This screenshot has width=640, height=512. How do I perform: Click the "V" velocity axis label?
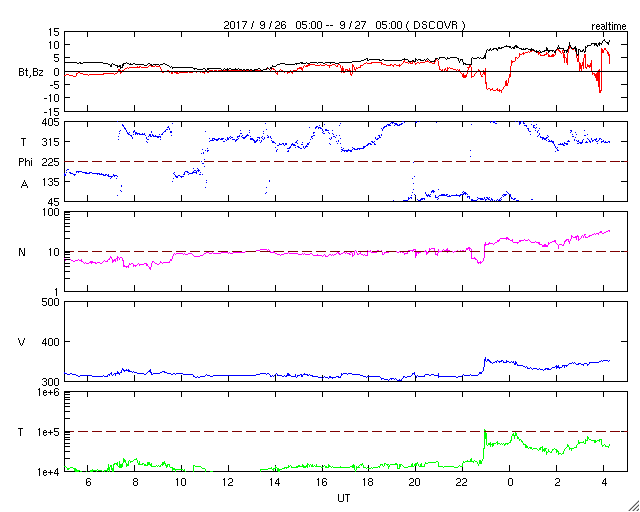point(22,342)
